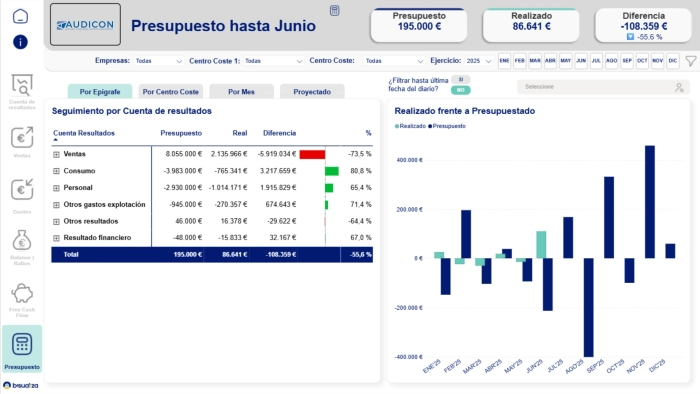Toggle the DIC month filter
700x394 pixels.
[x=673, y=61]
